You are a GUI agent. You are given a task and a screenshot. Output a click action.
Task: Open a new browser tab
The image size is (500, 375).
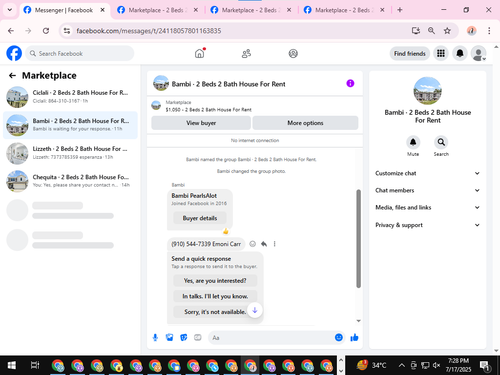coord(400,10)
